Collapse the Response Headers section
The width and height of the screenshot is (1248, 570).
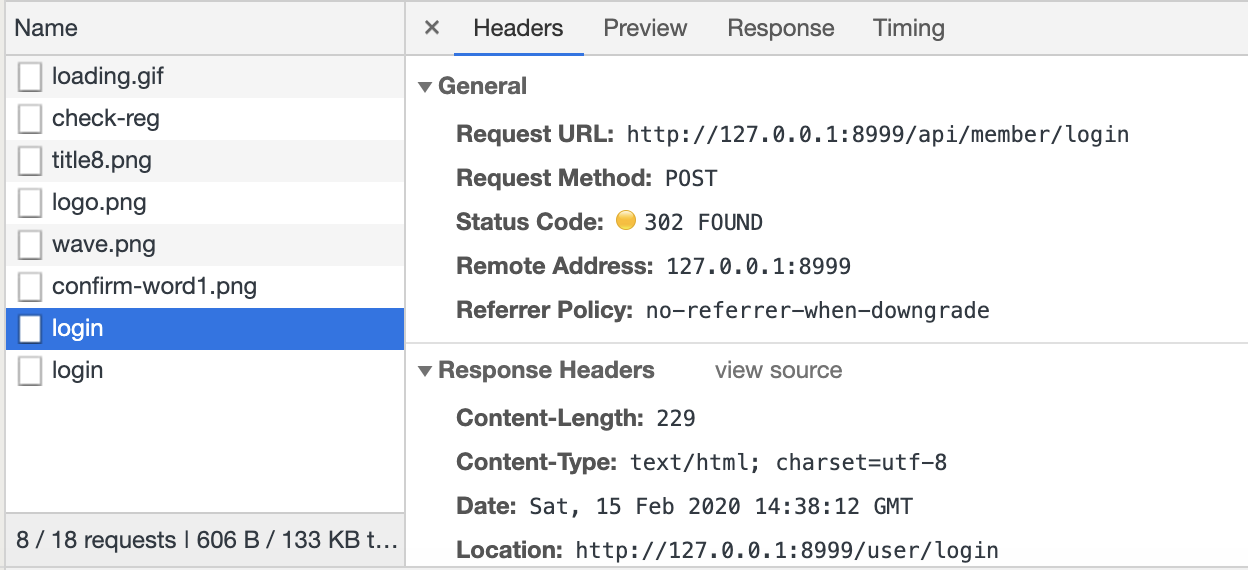click(x=425, y=371)
